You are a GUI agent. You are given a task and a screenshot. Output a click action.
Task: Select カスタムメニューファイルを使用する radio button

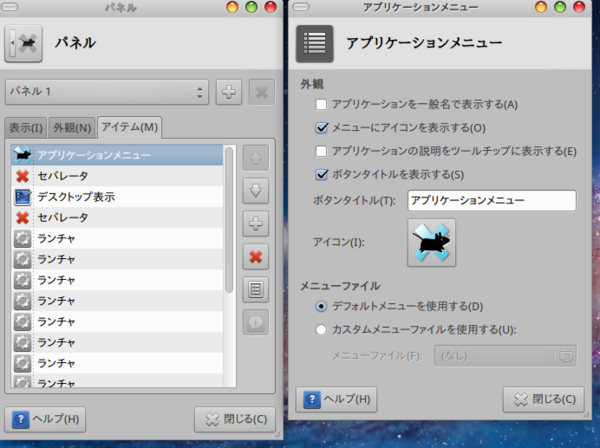[321, 330]
